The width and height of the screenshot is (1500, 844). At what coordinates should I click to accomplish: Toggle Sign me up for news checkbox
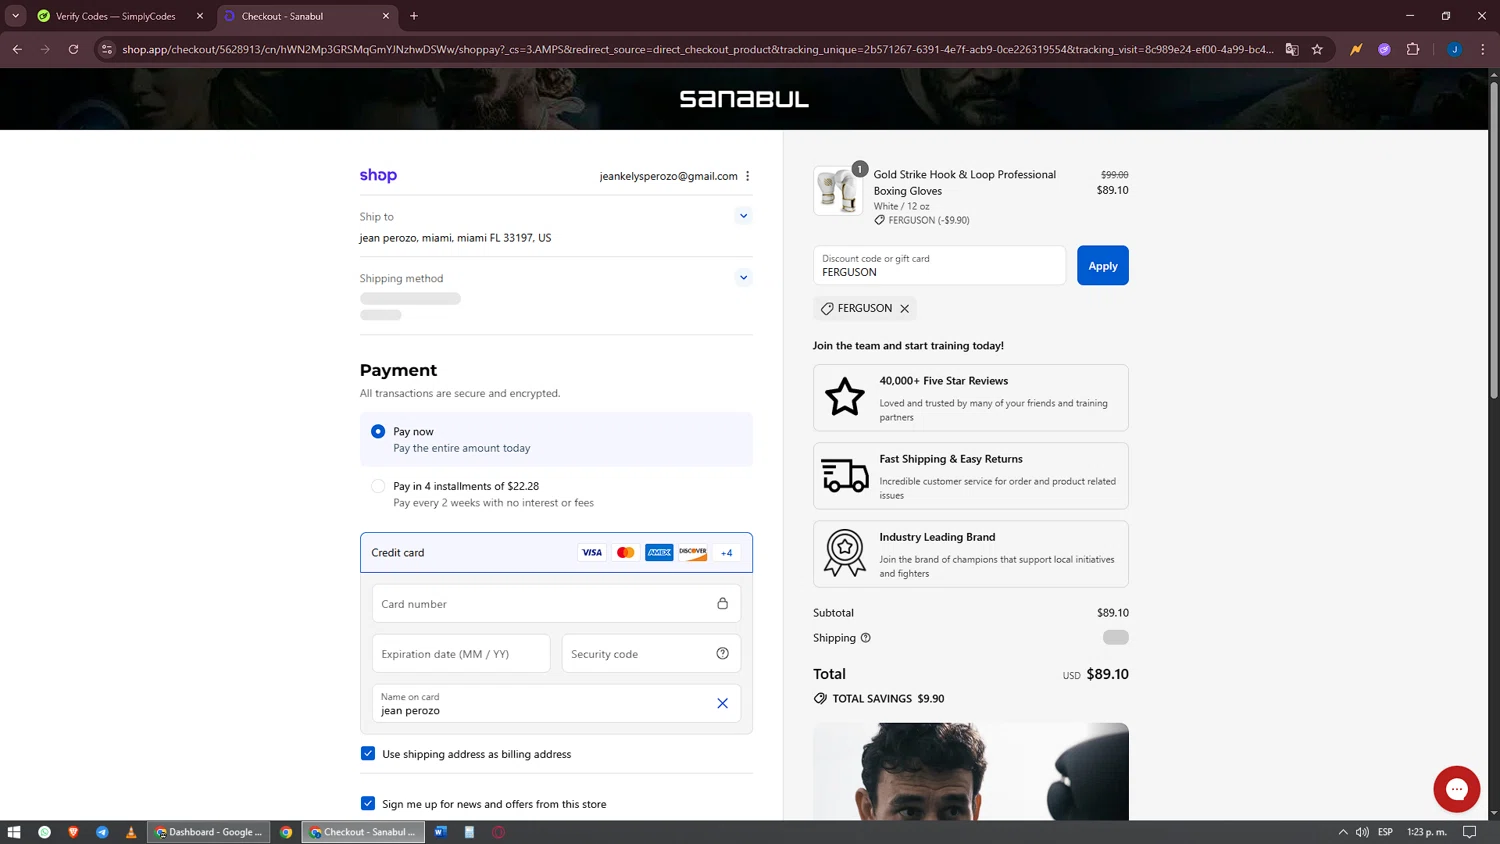[x=368, y=804]
